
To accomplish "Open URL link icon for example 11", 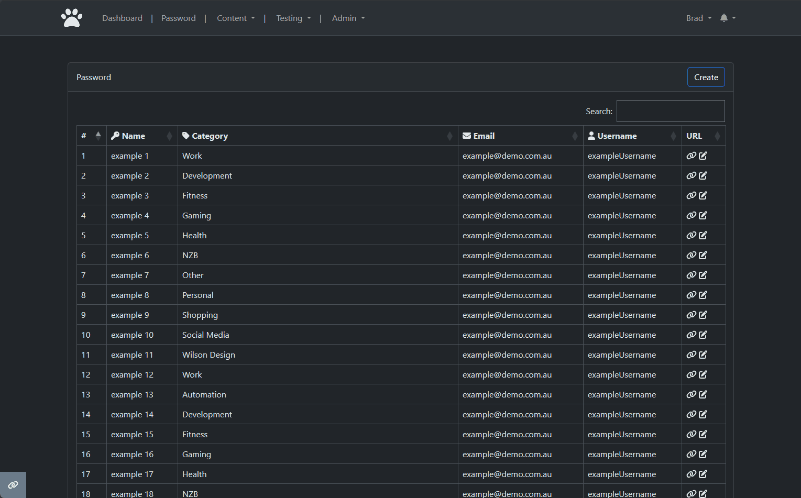I will tap(691, 355).
